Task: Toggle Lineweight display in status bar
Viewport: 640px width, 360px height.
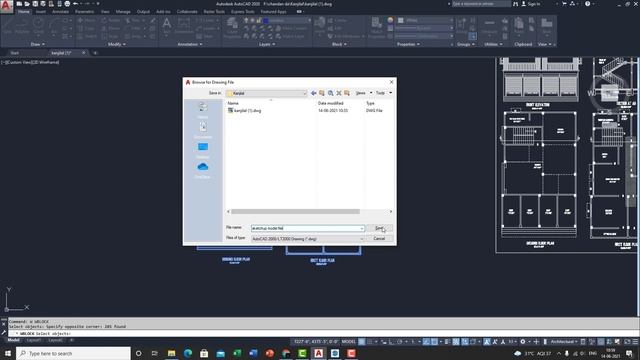Action: 447,342
